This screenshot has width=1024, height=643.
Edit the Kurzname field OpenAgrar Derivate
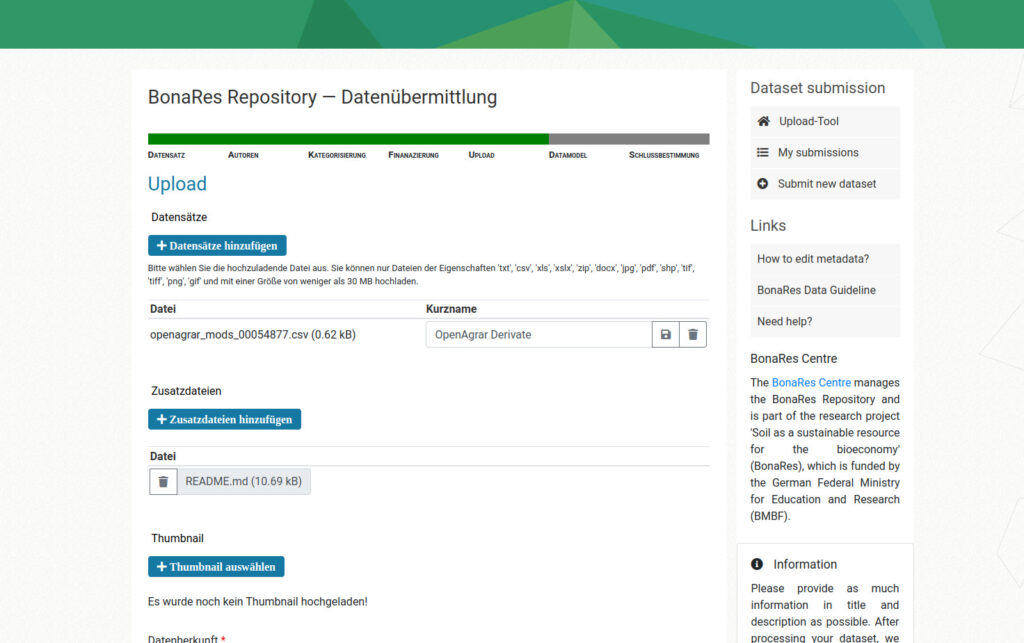539,334
